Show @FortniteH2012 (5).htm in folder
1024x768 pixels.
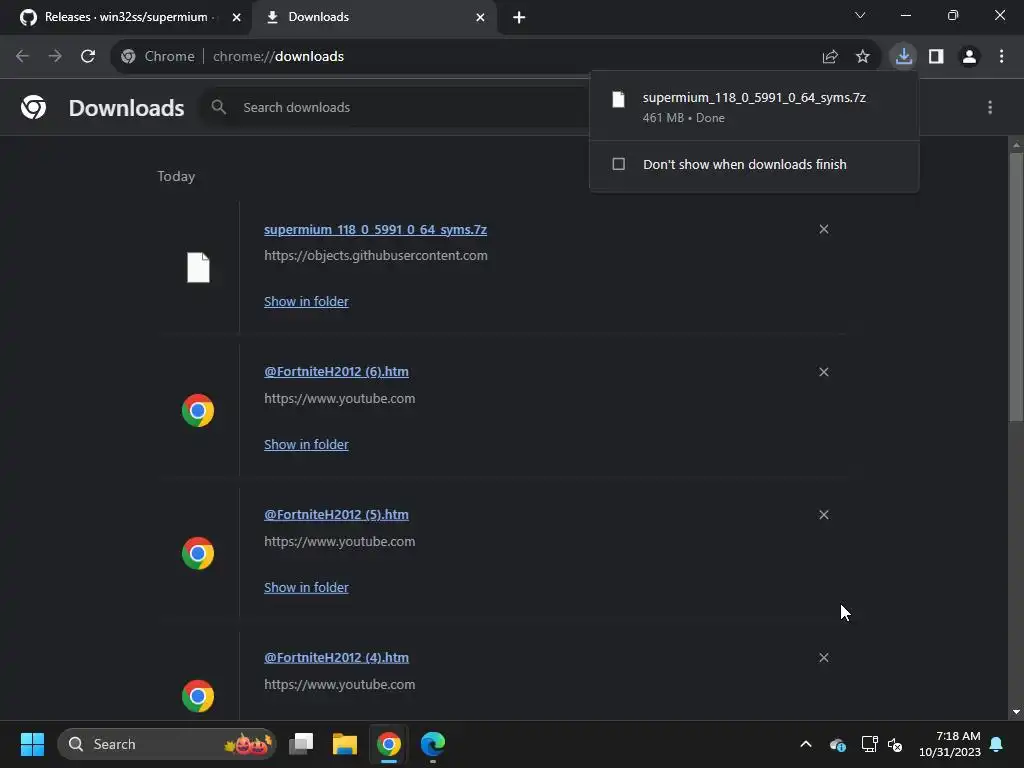pos(306,588)
